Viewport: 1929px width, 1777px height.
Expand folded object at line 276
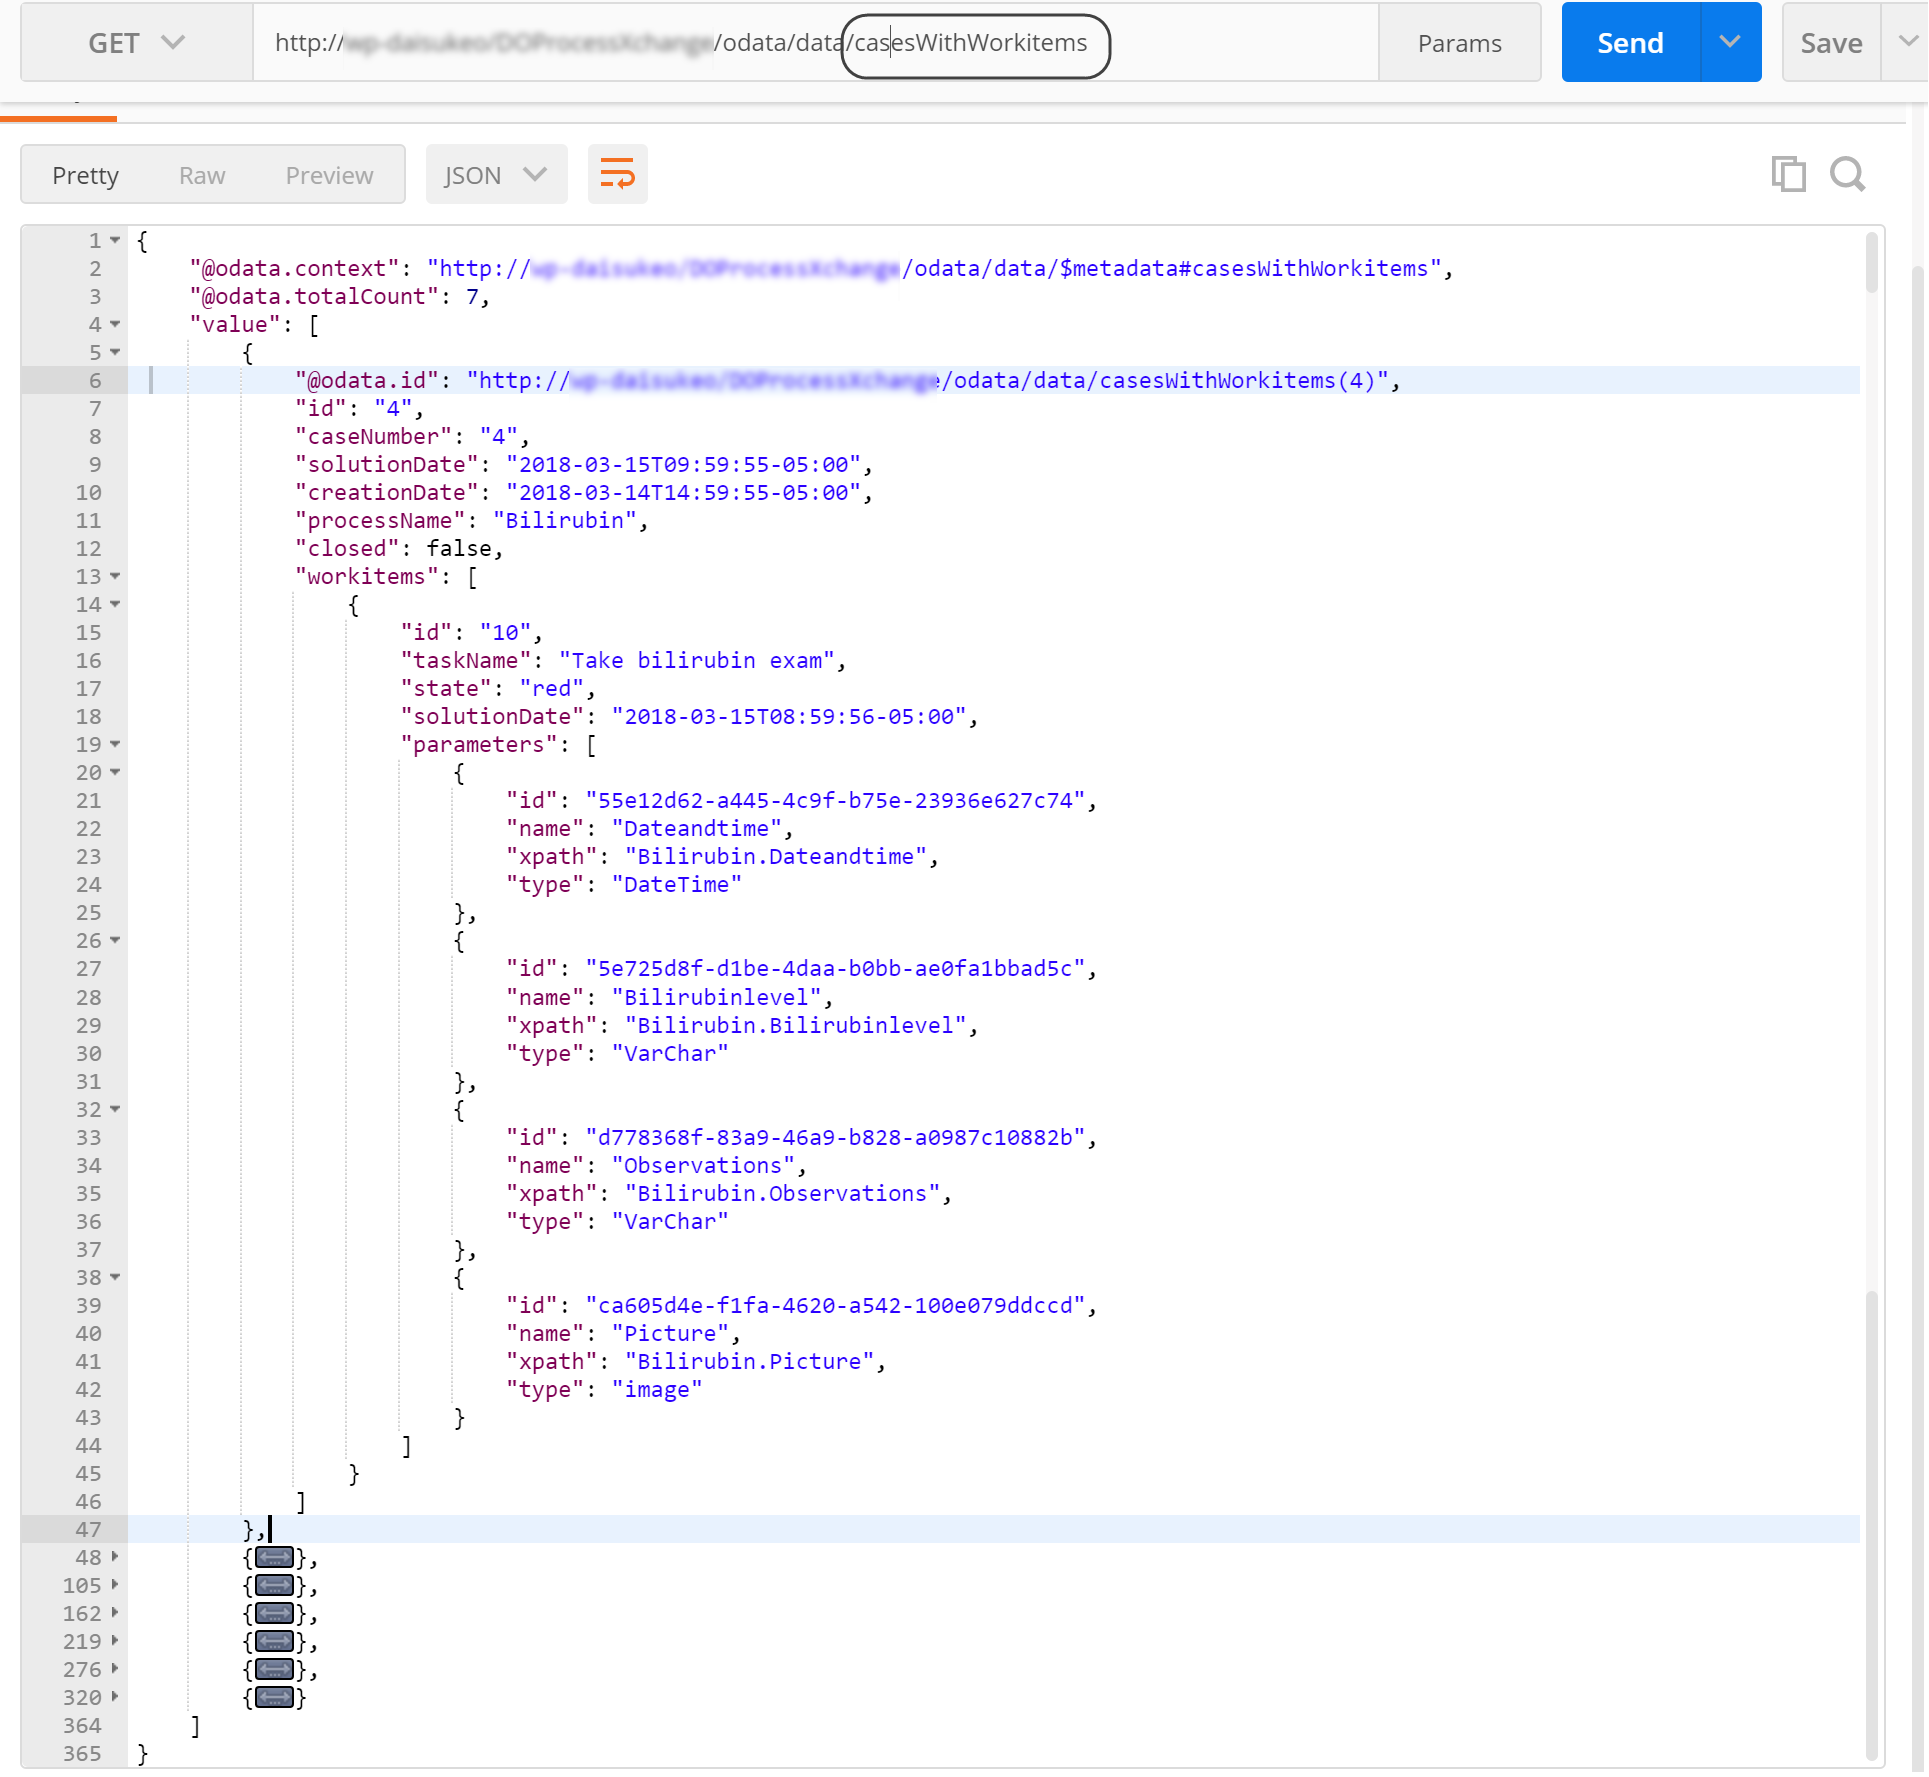coord(115,1669)
